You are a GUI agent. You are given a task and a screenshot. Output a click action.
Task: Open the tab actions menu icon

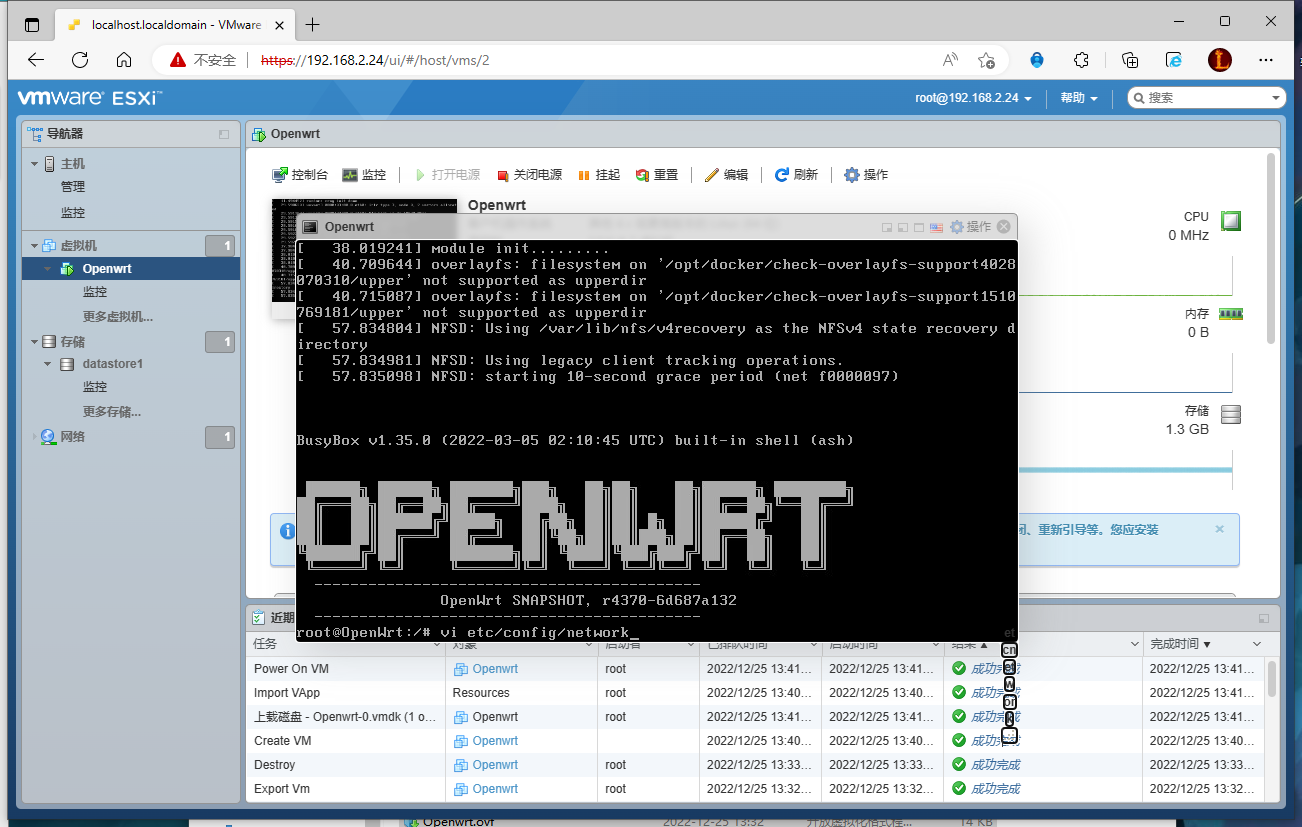click(x=32, y=24)
